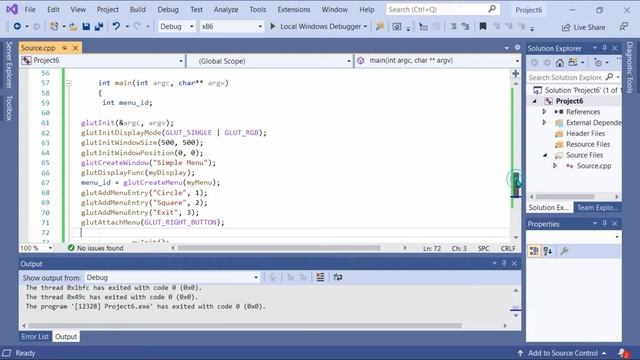
Task: Click the notifications icon in the status bar
Action: 623,353
